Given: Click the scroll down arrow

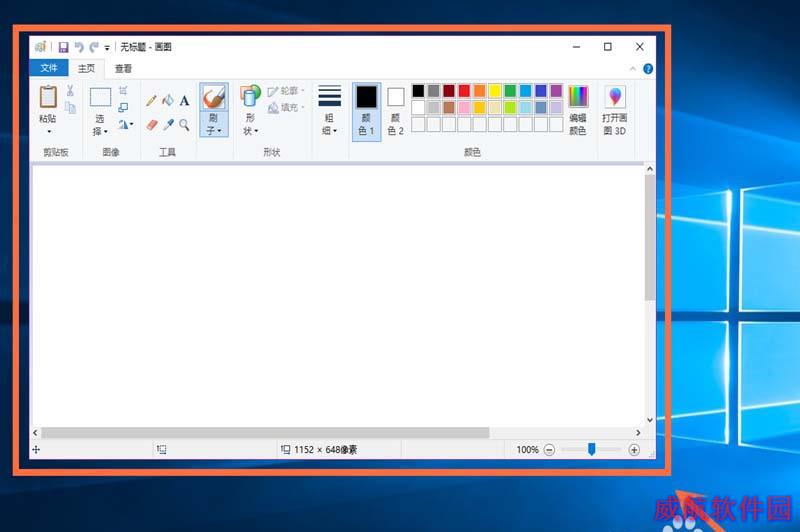Looking at the screenshot, I should coord(649,420).
